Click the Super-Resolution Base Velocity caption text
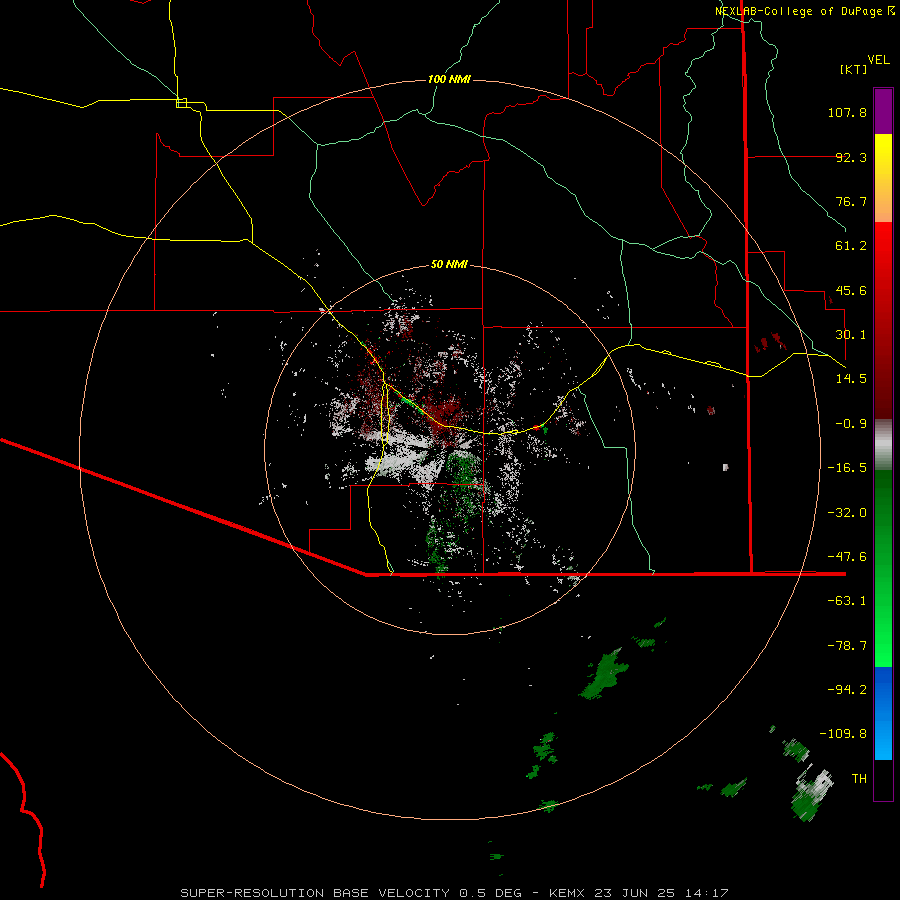 (454, 893)
